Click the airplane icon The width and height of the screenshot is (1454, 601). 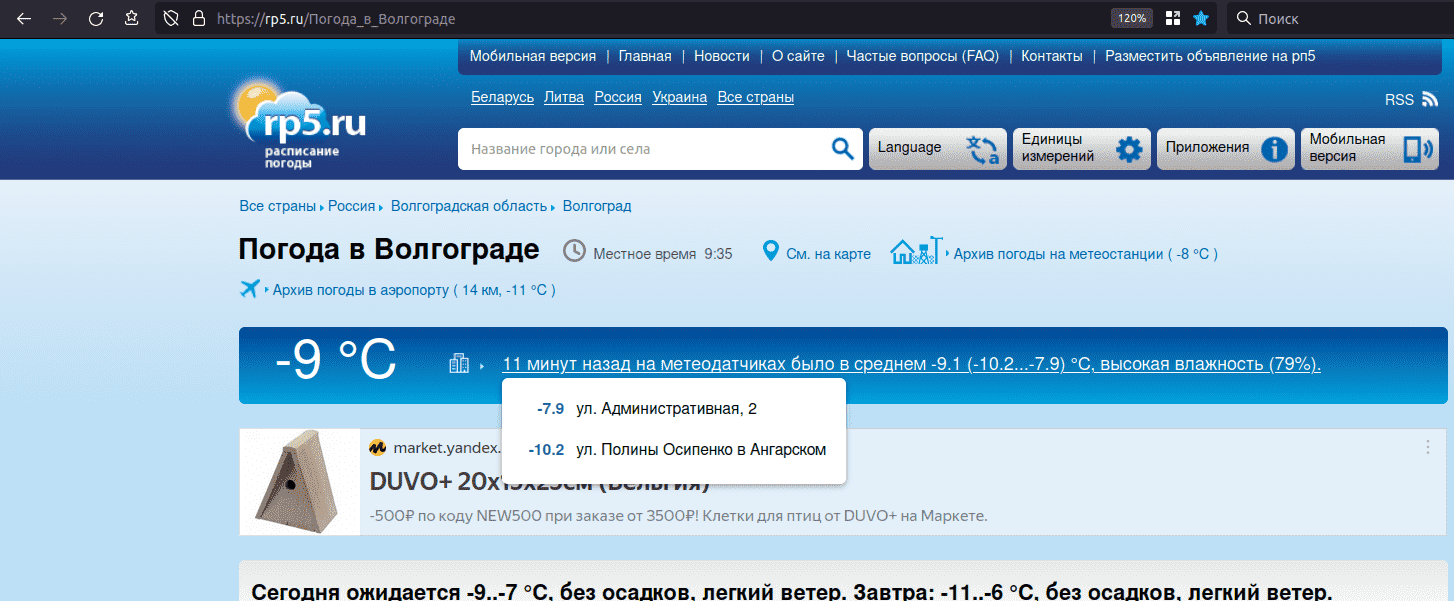250,289
